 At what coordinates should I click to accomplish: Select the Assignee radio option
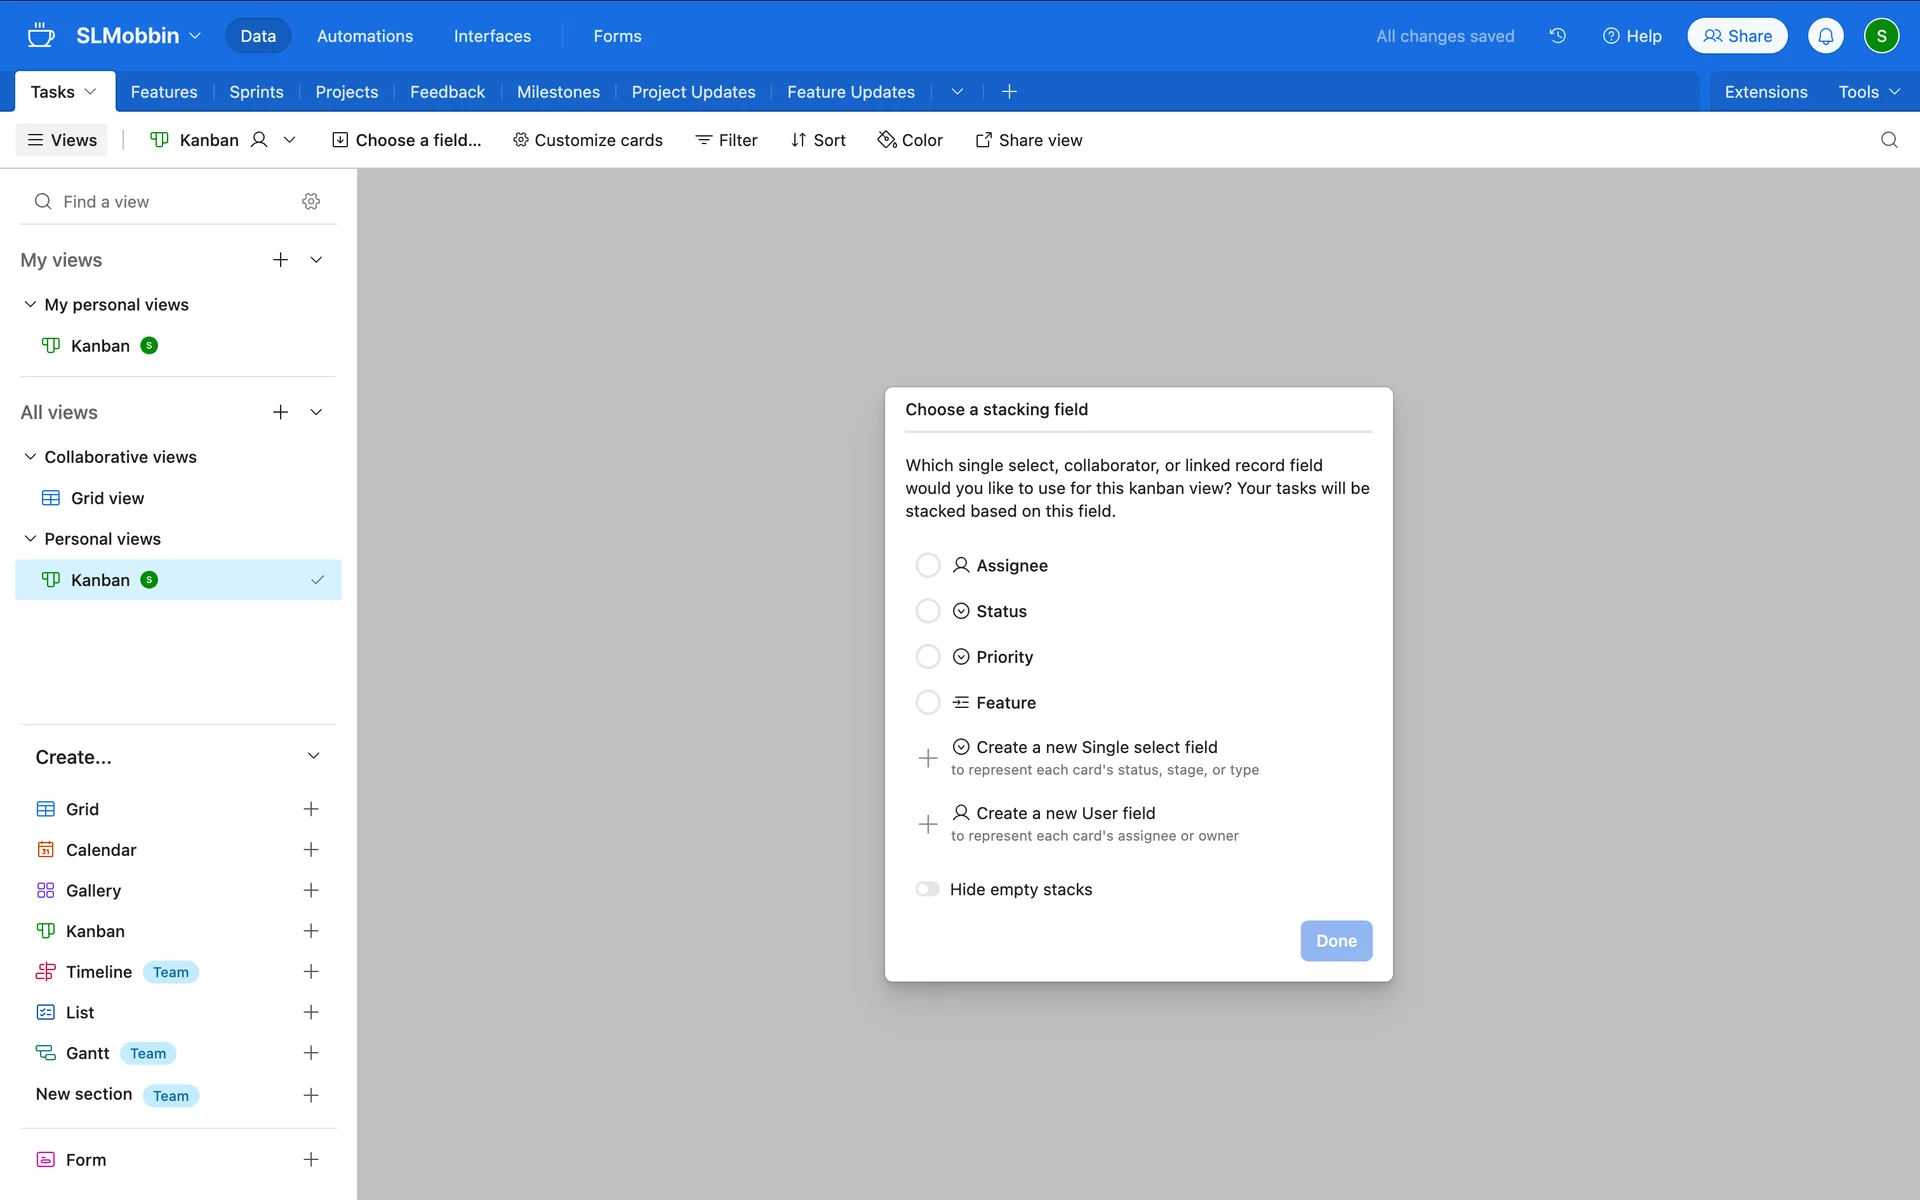tap(928, 565)
